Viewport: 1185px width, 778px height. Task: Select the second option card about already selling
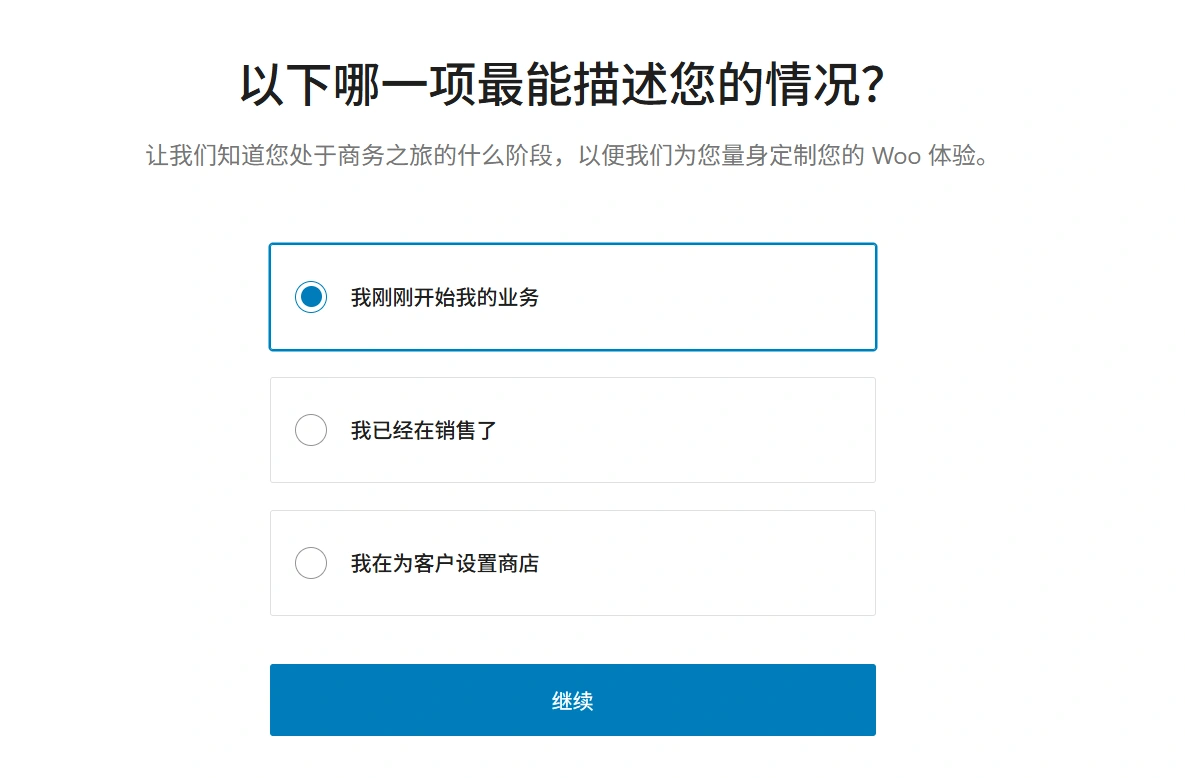(x=572, y=430)
